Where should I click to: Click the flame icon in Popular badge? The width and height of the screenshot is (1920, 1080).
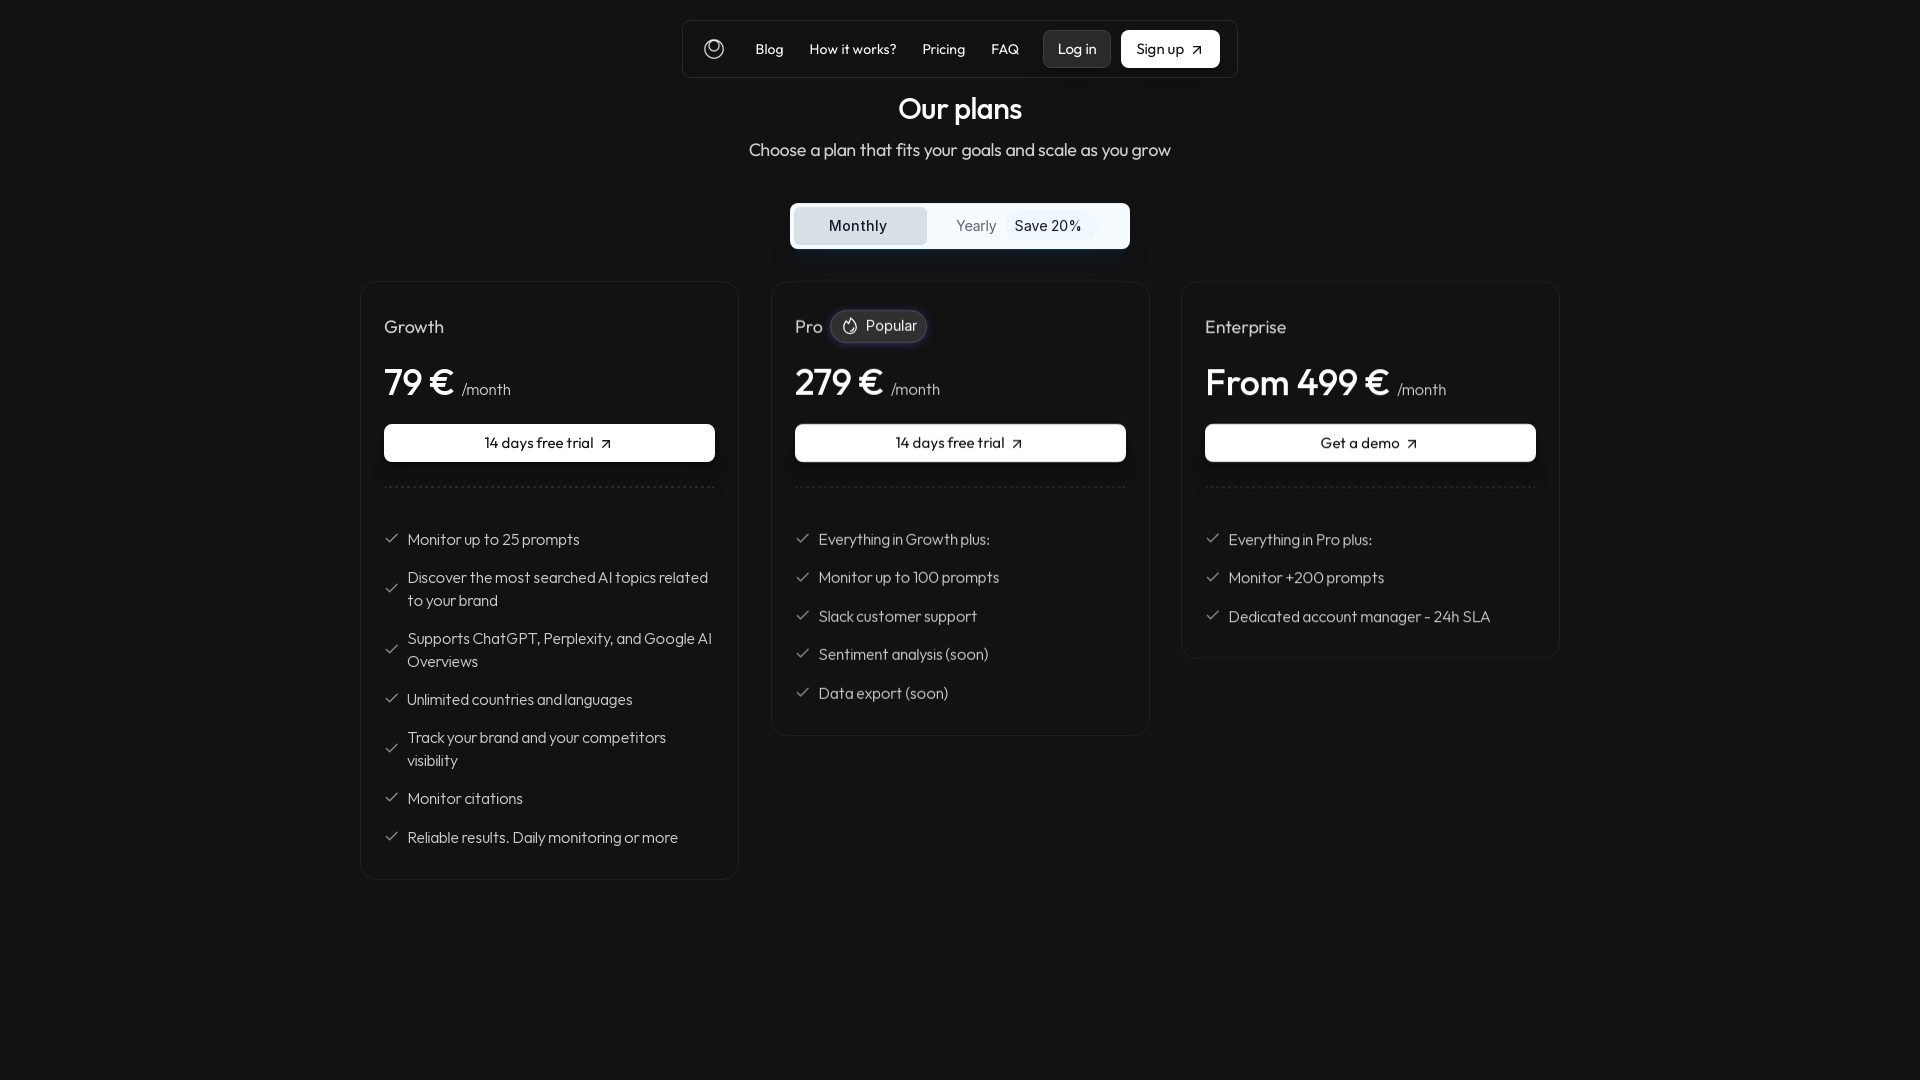pyautogui.click(x=850, y=326)
